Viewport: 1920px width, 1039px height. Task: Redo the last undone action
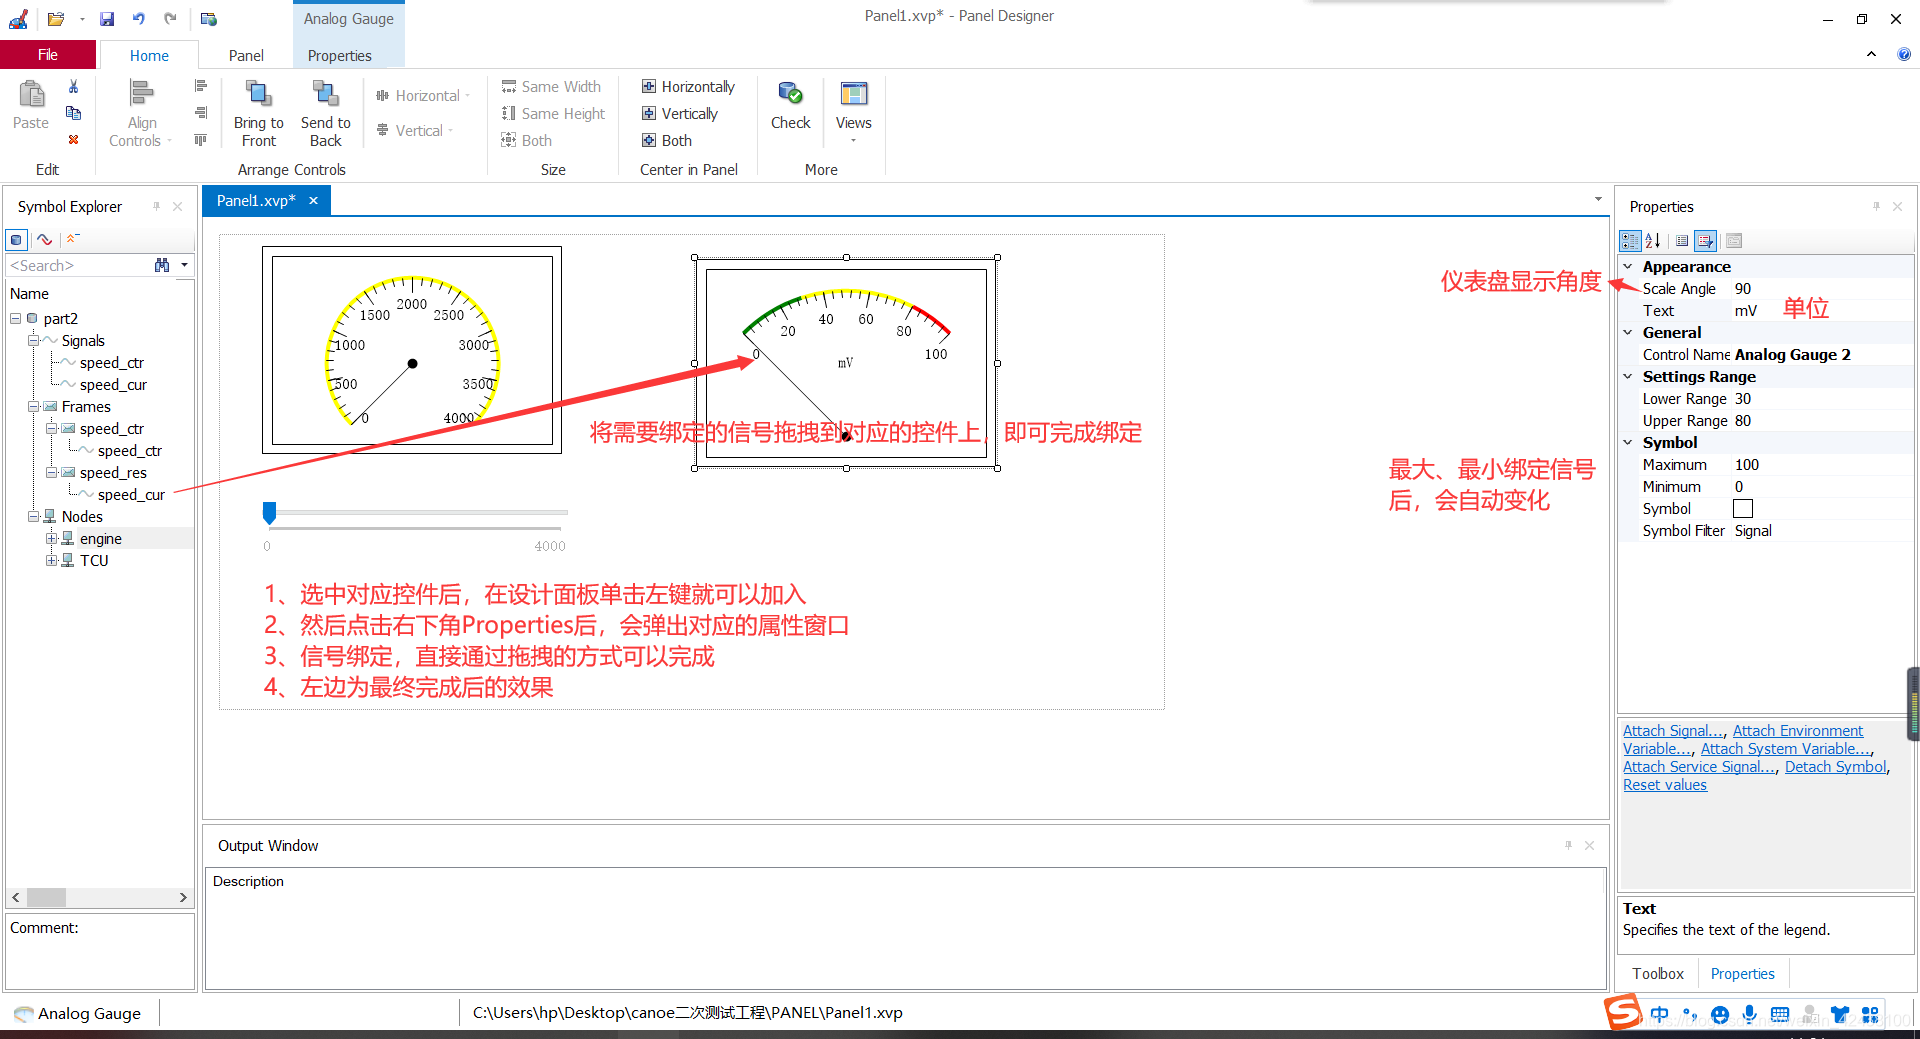click(x=170, y=19)
